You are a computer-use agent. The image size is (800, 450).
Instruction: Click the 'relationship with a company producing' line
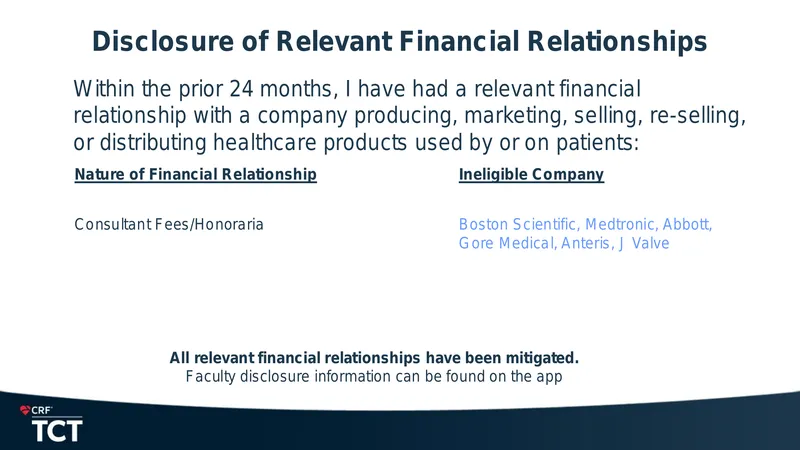(x=410, y=116)
